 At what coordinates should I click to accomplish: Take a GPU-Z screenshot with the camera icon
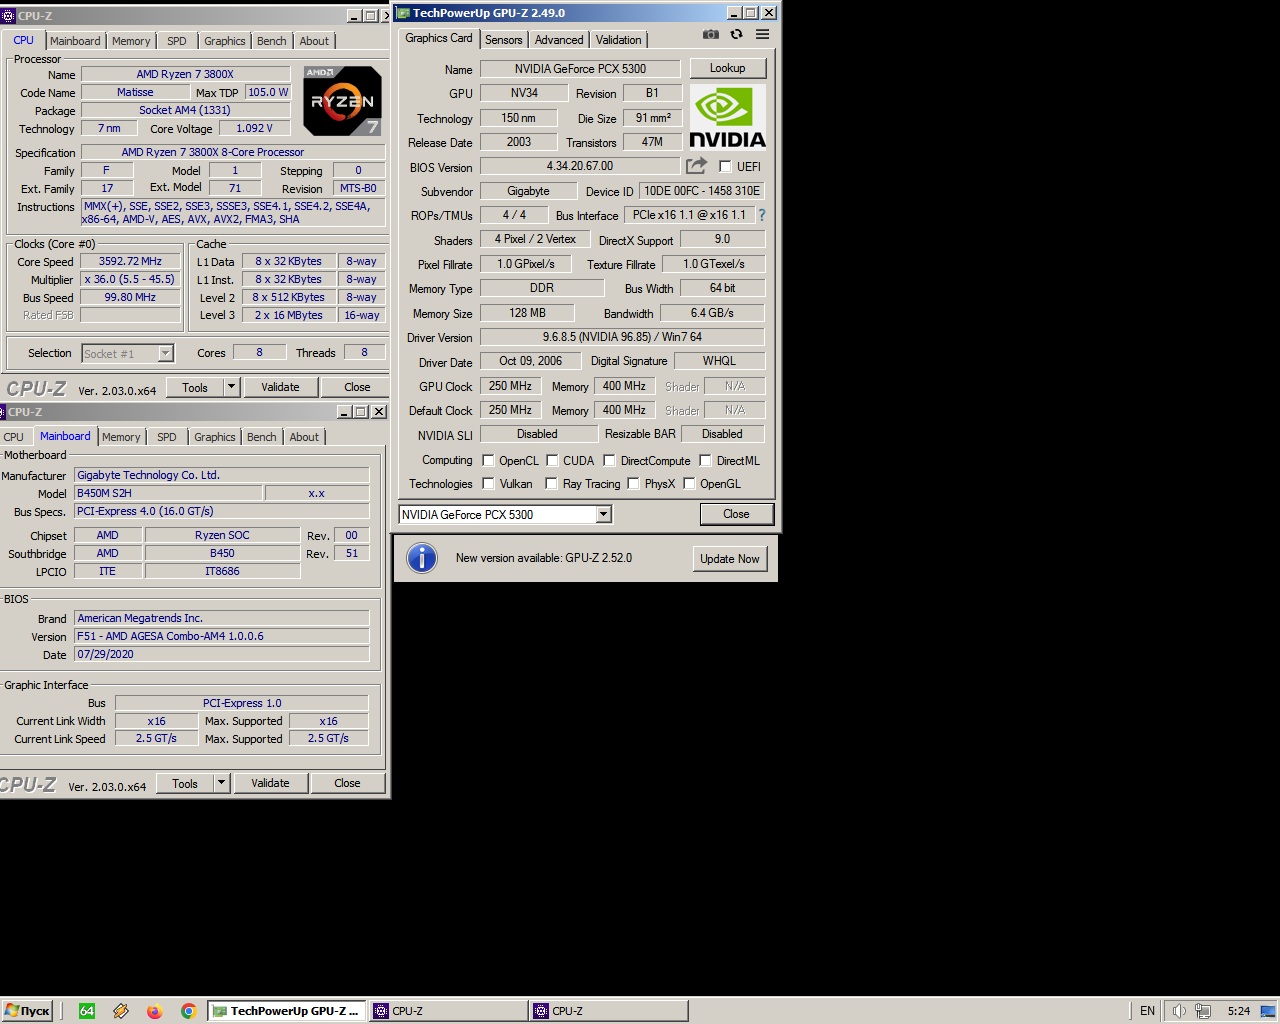pyautogui.click(x=710, y=34)
